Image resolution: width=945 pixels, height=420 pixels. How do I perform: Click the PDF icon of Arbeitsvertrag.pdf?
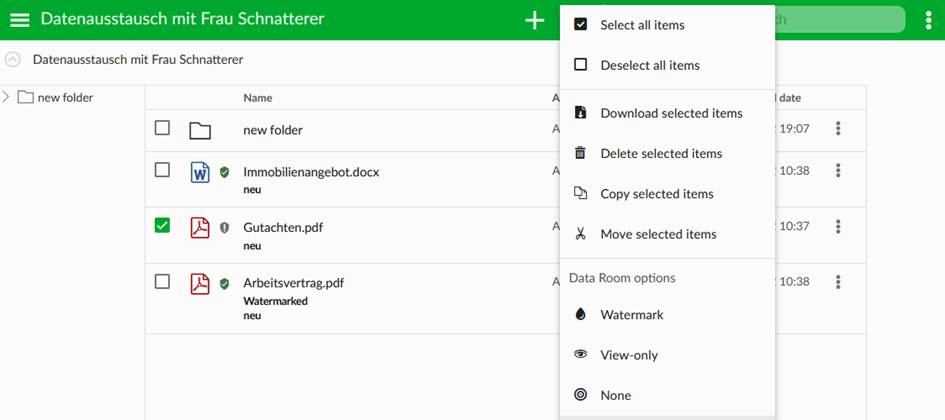(200, 283)
